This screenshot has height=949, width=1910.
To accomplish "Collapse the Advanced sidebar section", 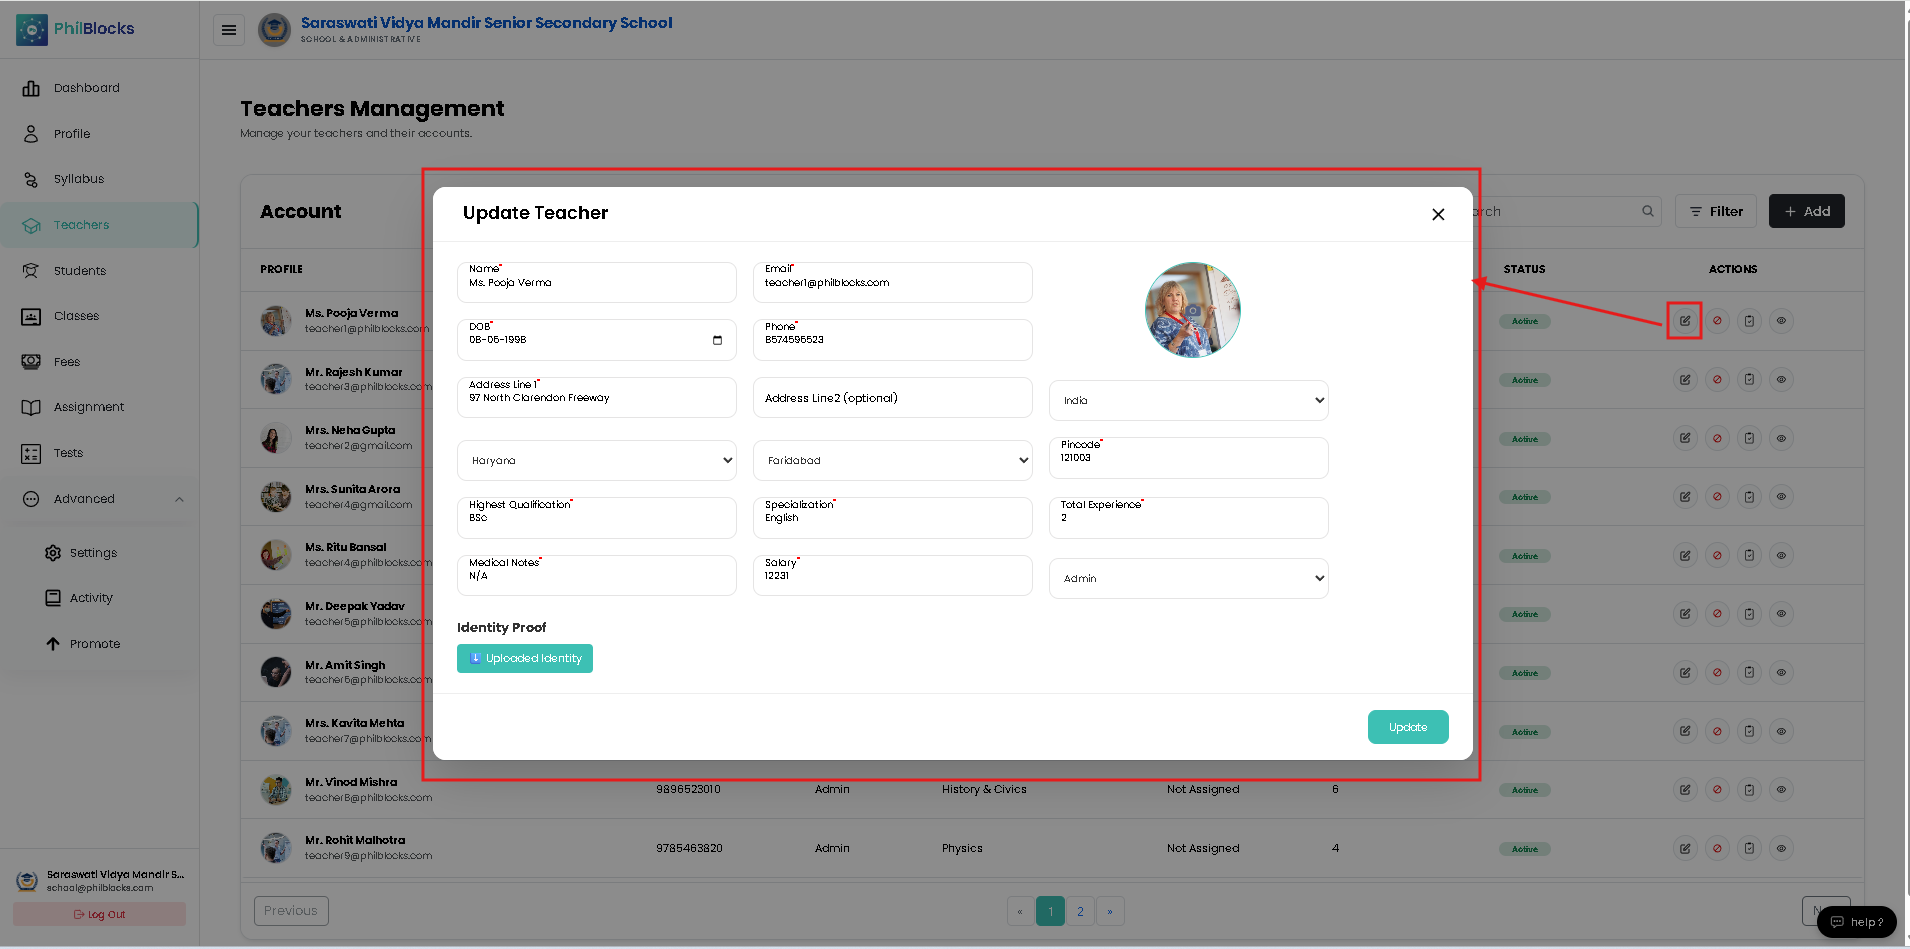I will [179, 499].
